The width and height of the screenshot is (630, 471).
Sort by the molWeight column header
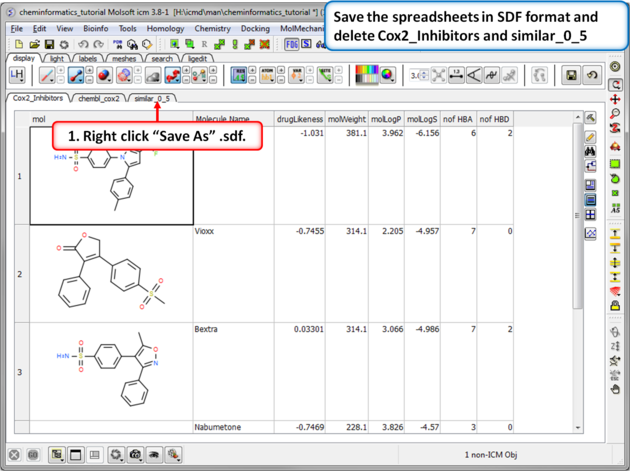pos(348,119)
